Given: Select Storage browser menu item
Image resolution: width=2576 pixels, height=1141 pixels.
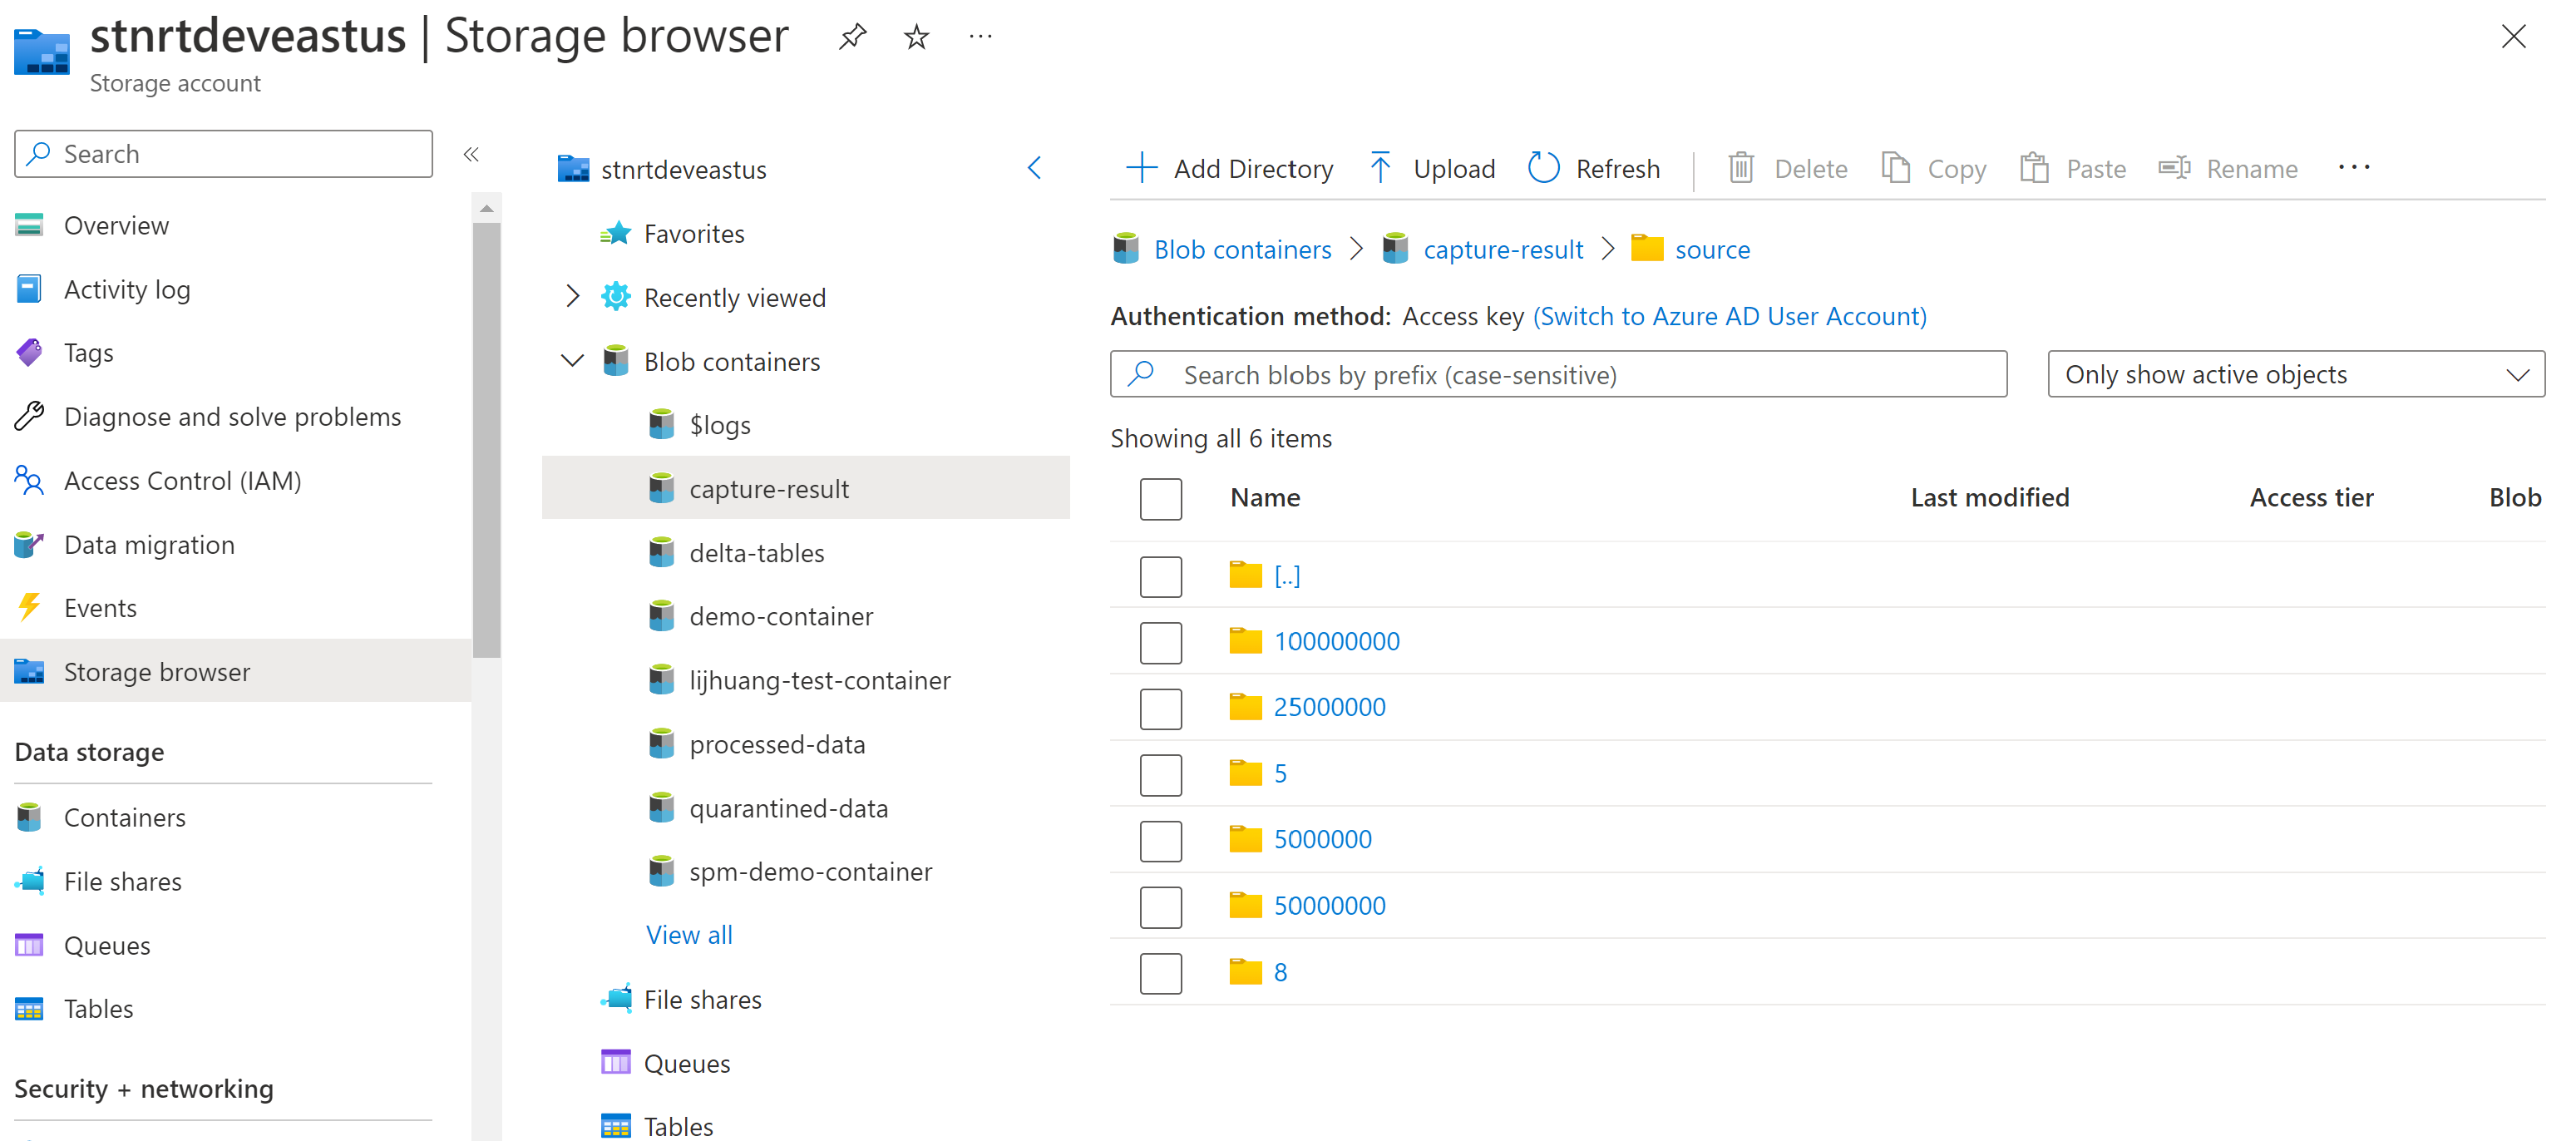Looking at the screenshot, I should click(236, 671).
